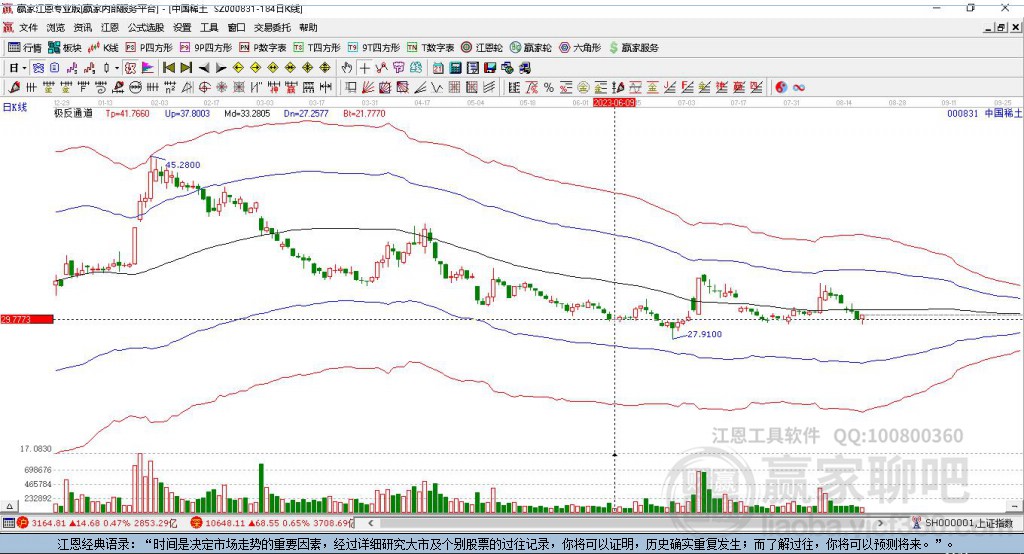Click the save diskette icon
1024x554 pixels.
490,68
